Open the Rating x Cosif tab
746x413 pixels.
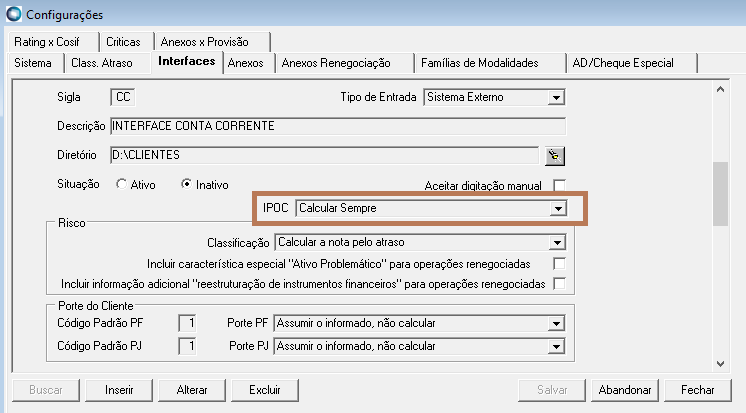tap(48, 42)
